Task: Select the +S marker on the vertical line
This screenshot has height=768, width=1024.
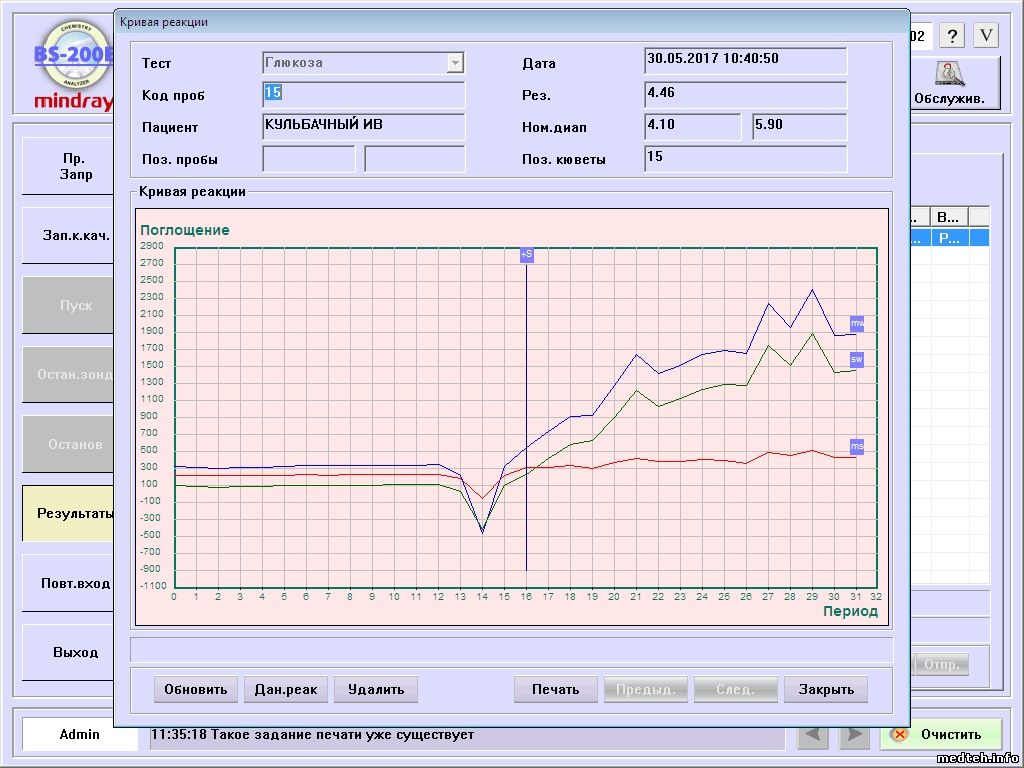Action: (526, 255)
